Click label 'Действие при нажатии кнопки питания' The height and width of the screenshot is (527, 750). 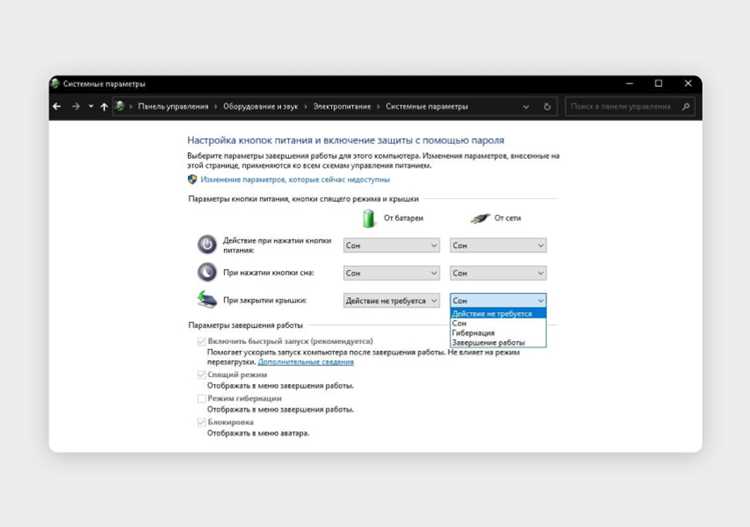point(277,245)
